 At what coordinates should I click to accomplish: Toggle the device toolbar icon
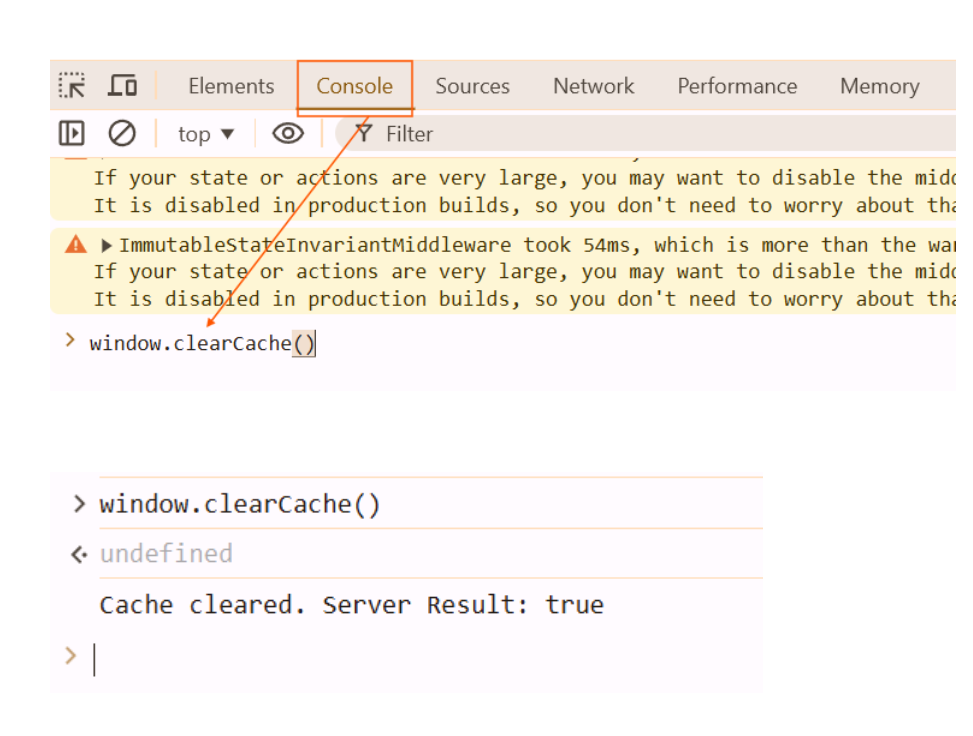(122, 86)
